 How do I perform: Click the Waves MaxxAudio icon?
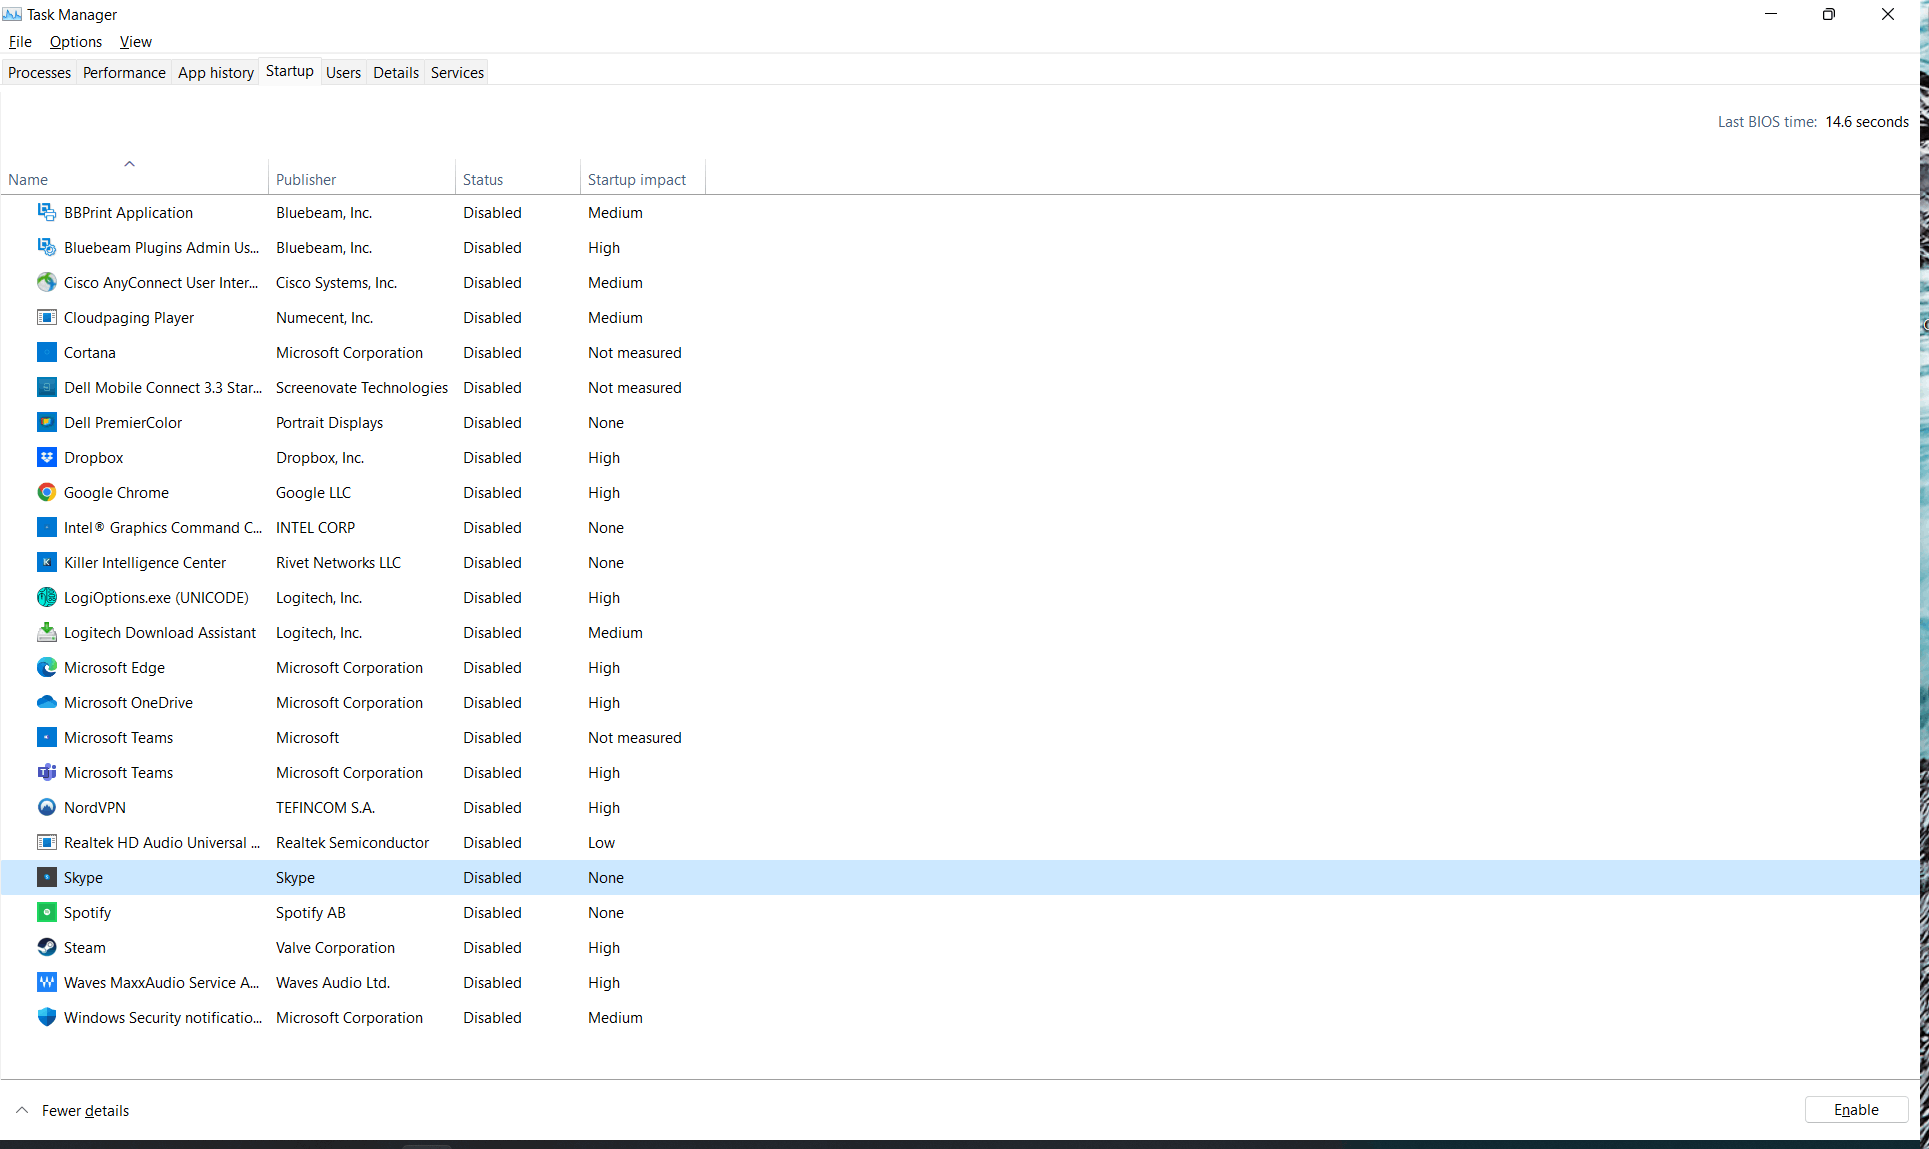click(46, 982)
